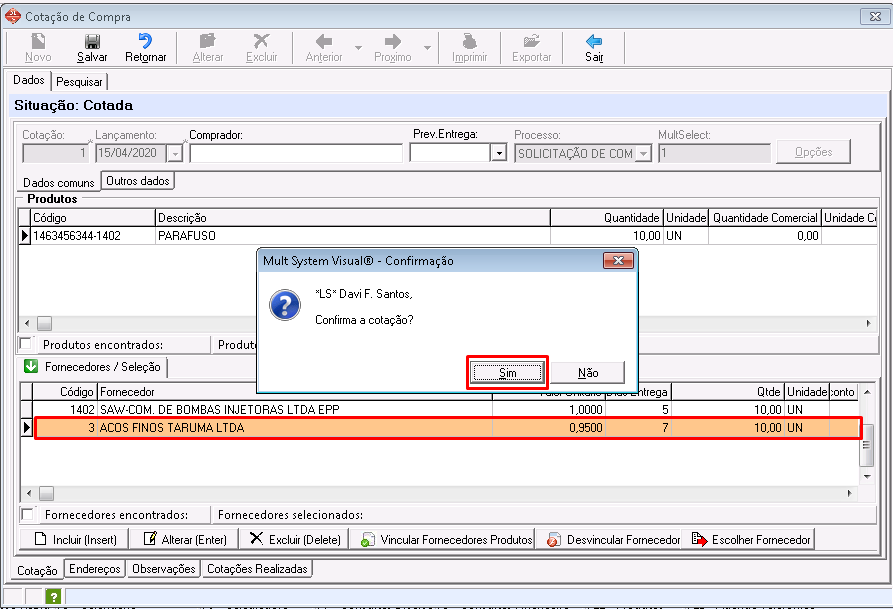
Task: Open the Lançamento date dropdown
Action: 175,153
